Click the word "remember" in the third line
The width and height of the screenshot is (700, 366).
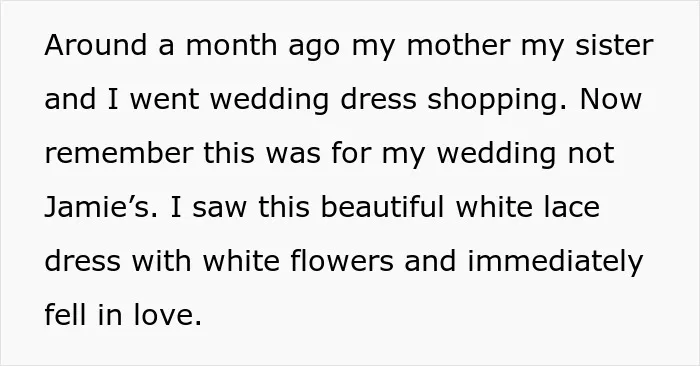click(x=119, y=153)
